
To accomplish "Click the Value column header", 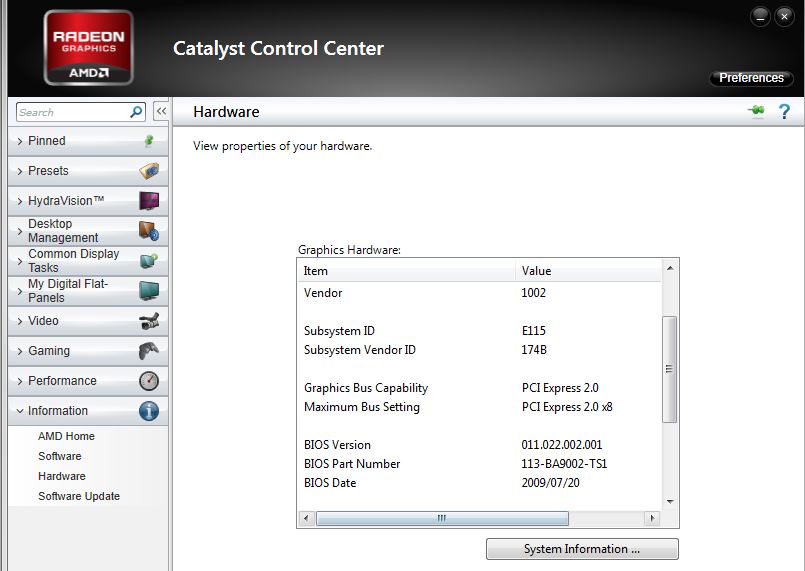I will click(588, 271).
